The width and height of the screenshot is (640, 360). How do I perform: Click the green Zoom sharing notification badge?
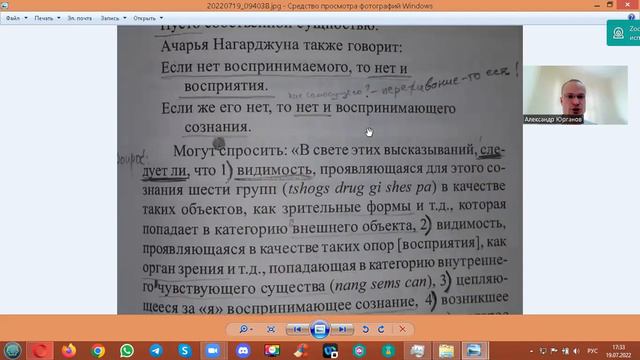[x=624, y=33]
